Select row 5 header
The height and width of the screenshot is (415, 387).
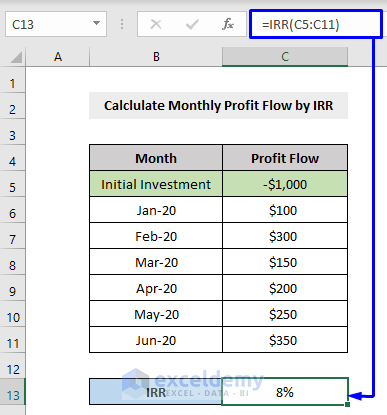[x=12, y=184]
